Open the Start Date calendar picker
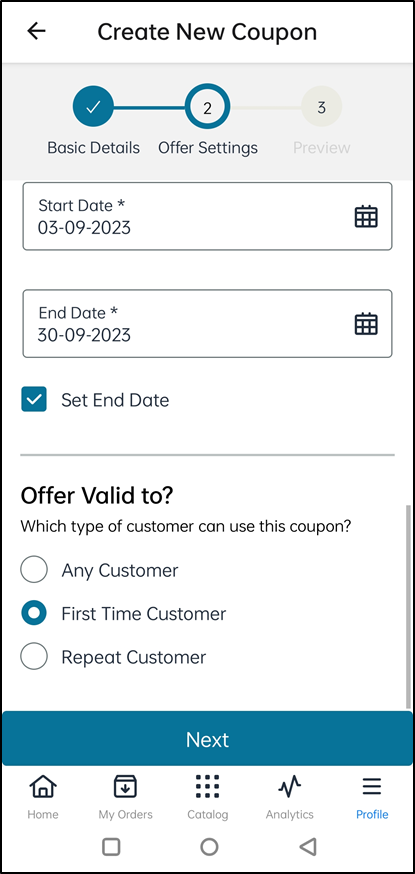The width and height of the screenshot is (415, 874). 366,216
